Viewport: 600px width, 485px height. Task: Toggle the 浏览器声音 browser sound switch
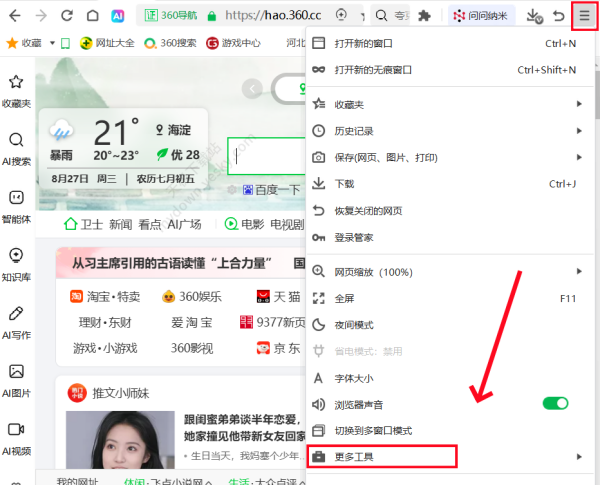click(554, 404)
